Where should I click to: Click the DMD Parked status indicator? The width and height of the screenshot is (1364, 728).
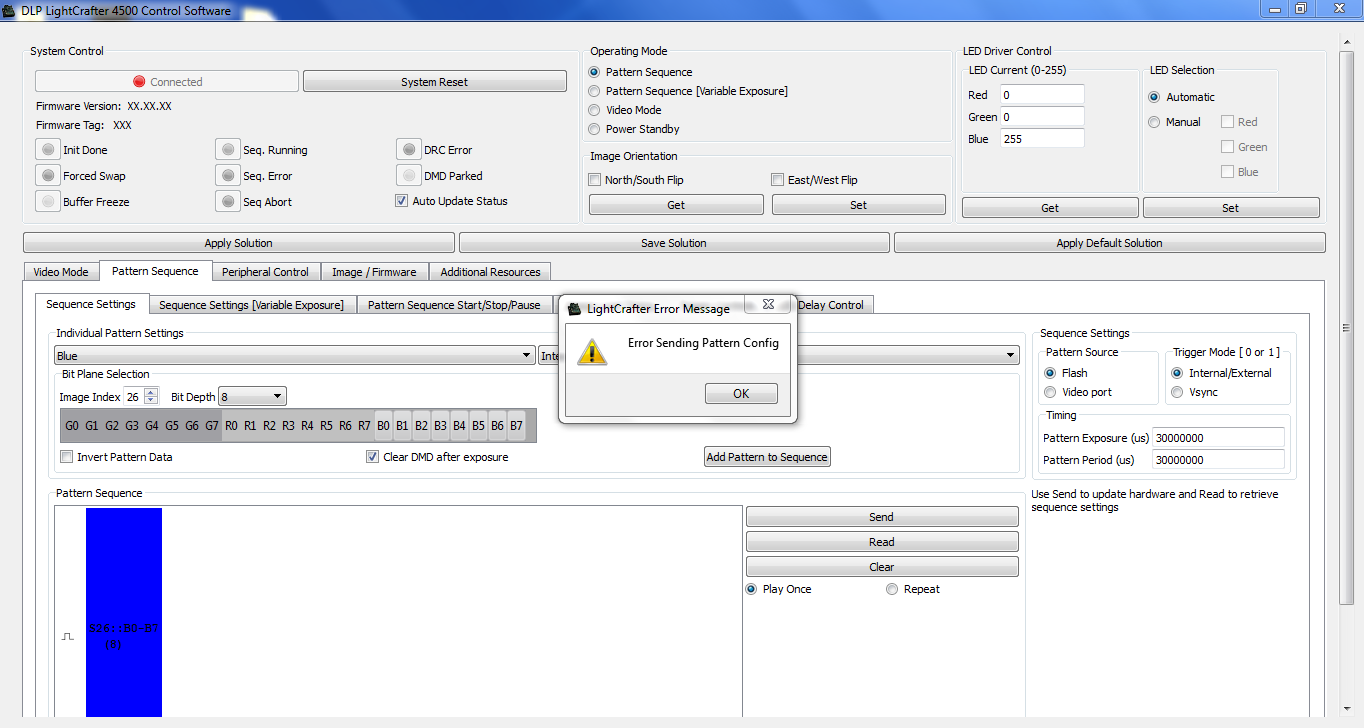click(409, 175)
